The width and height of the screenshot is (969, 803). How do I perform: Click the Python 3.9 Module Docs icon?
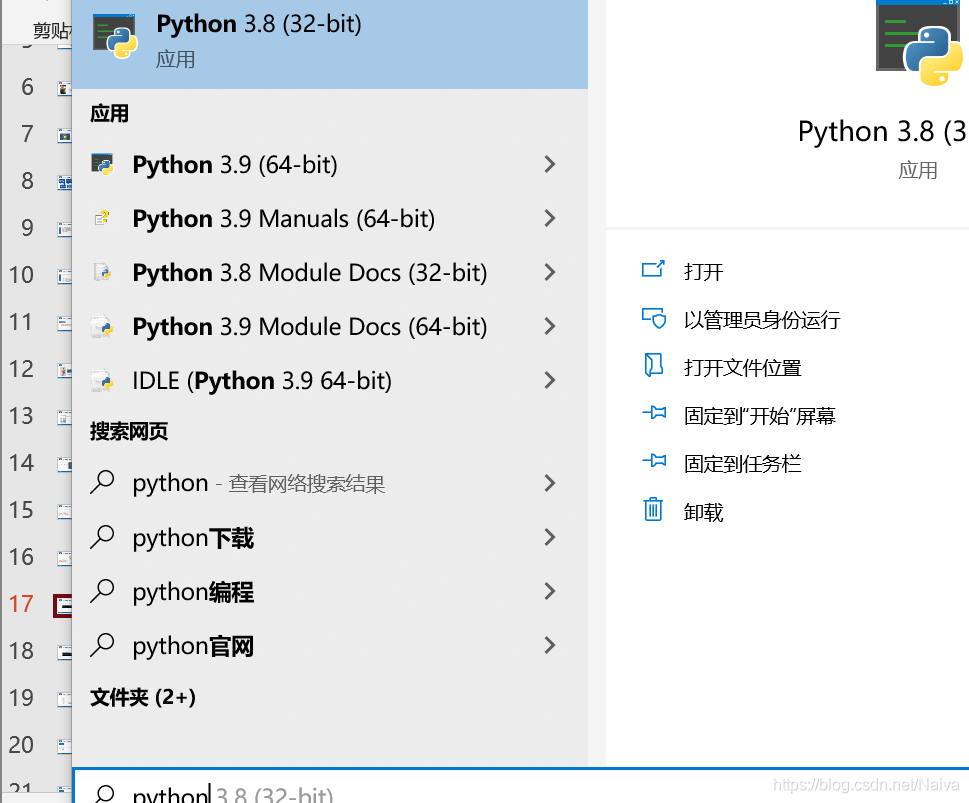tap(103, 326)
